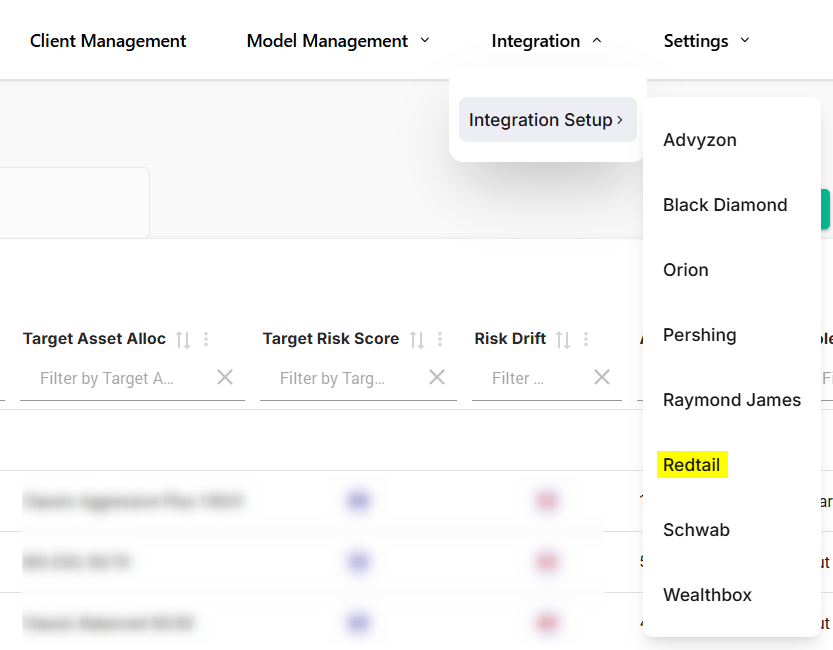This screenshot has height=650, width=833.
Task: Choose Schwab integration
Action: (696, 530)
